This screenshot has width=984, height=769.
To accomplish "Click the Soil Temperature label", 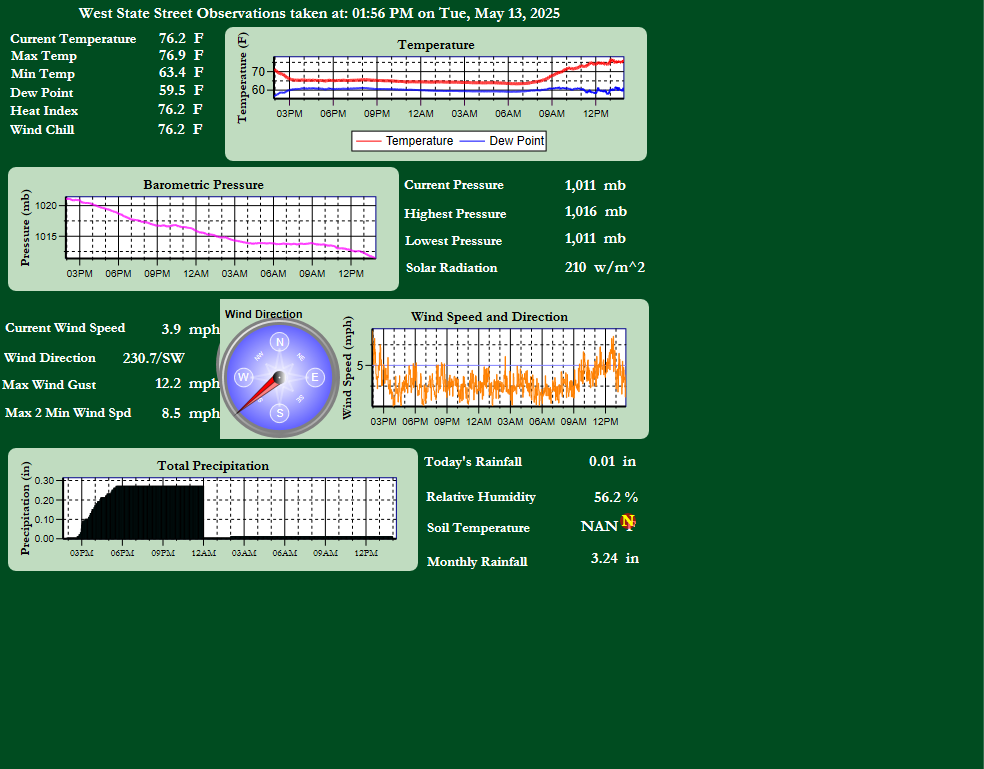I will (x=478, y=527).
